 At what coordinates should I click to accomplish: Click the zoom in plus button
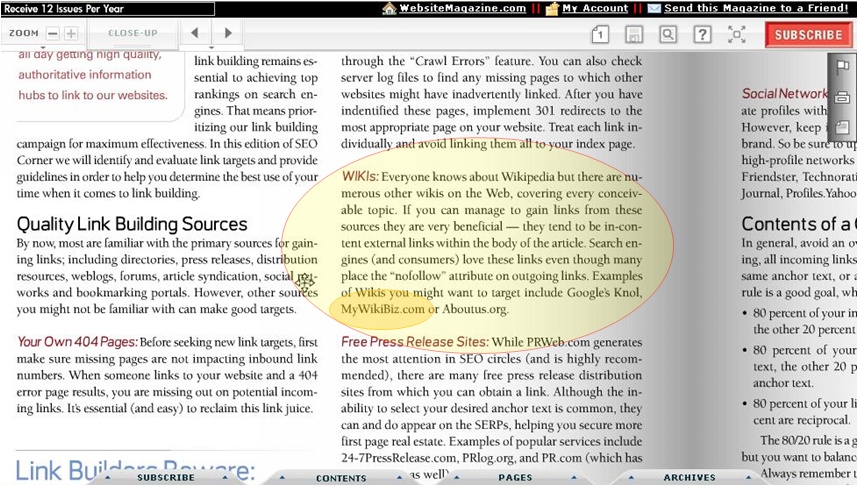[71, 33]
